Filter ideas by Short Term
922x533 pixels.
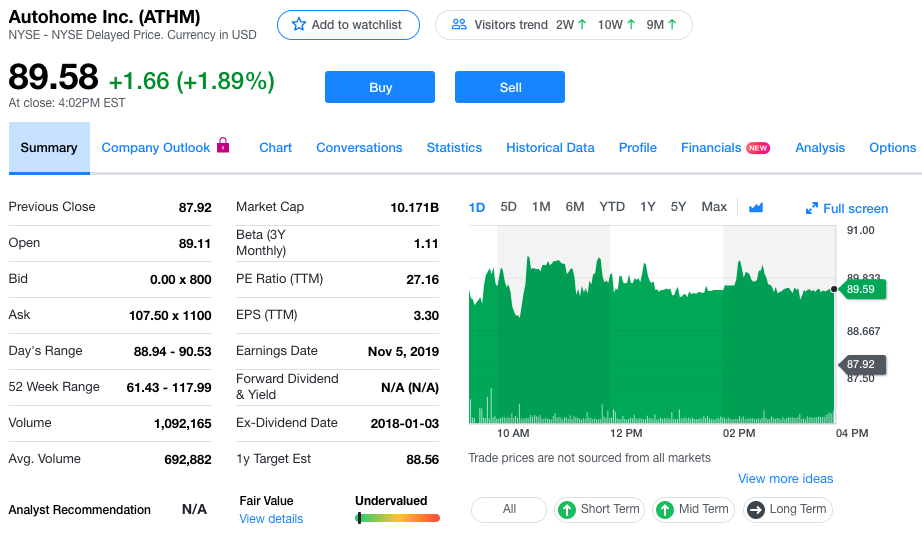[599, 509]
